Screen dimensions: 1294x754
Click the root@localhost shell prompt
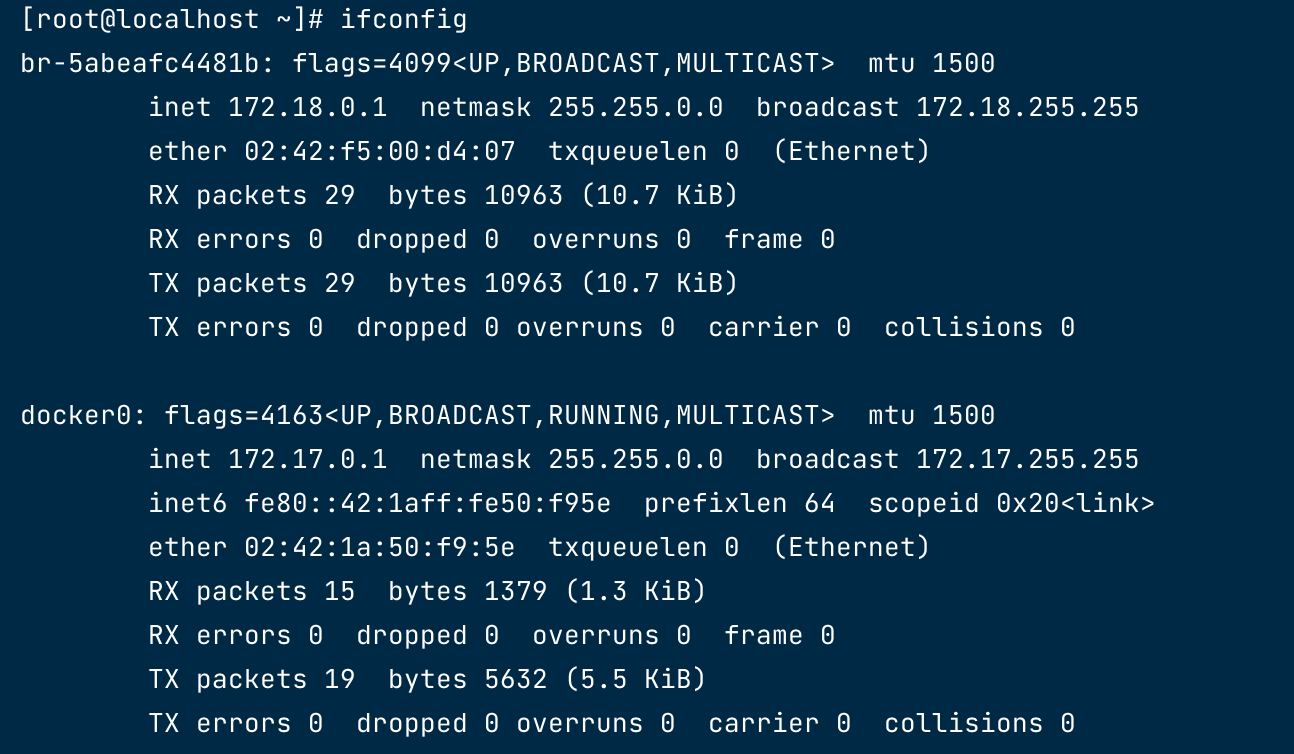point(172,20)
